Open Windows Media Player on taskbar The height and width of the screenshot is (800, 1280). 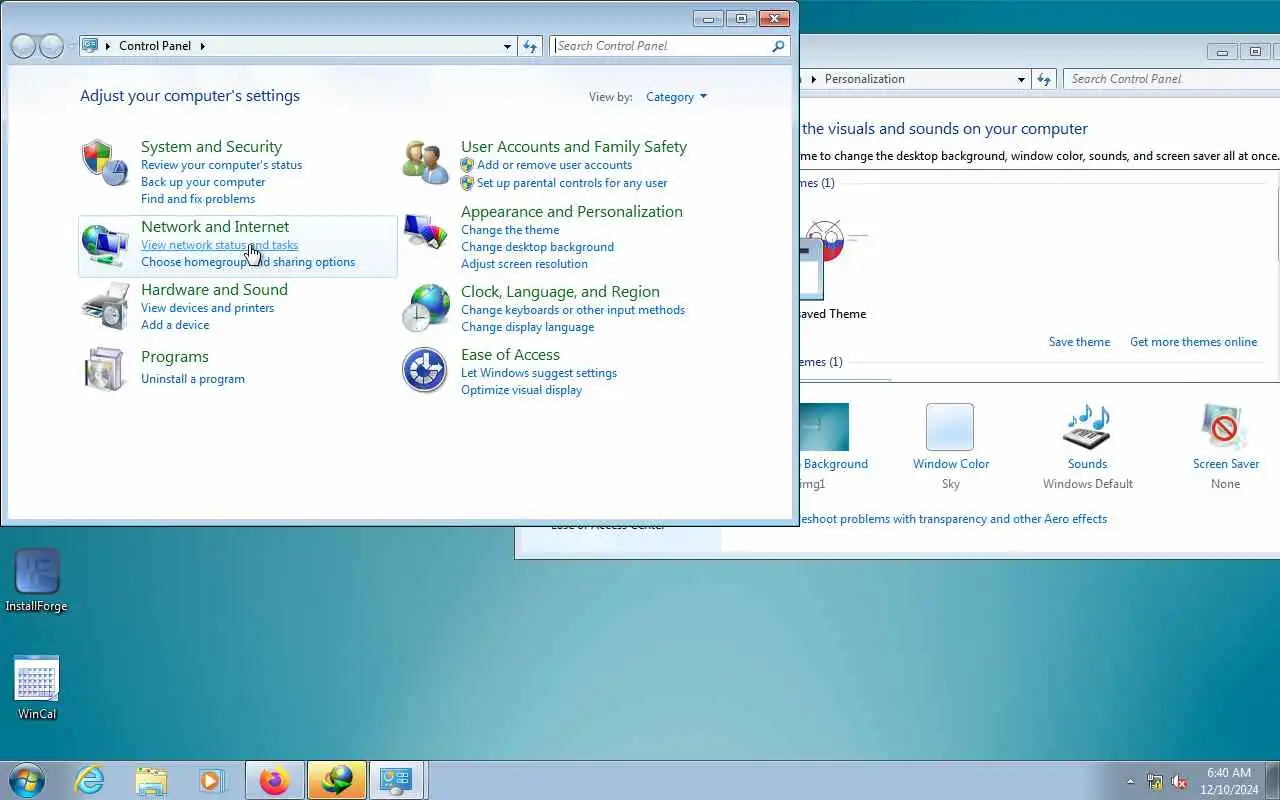212,780
